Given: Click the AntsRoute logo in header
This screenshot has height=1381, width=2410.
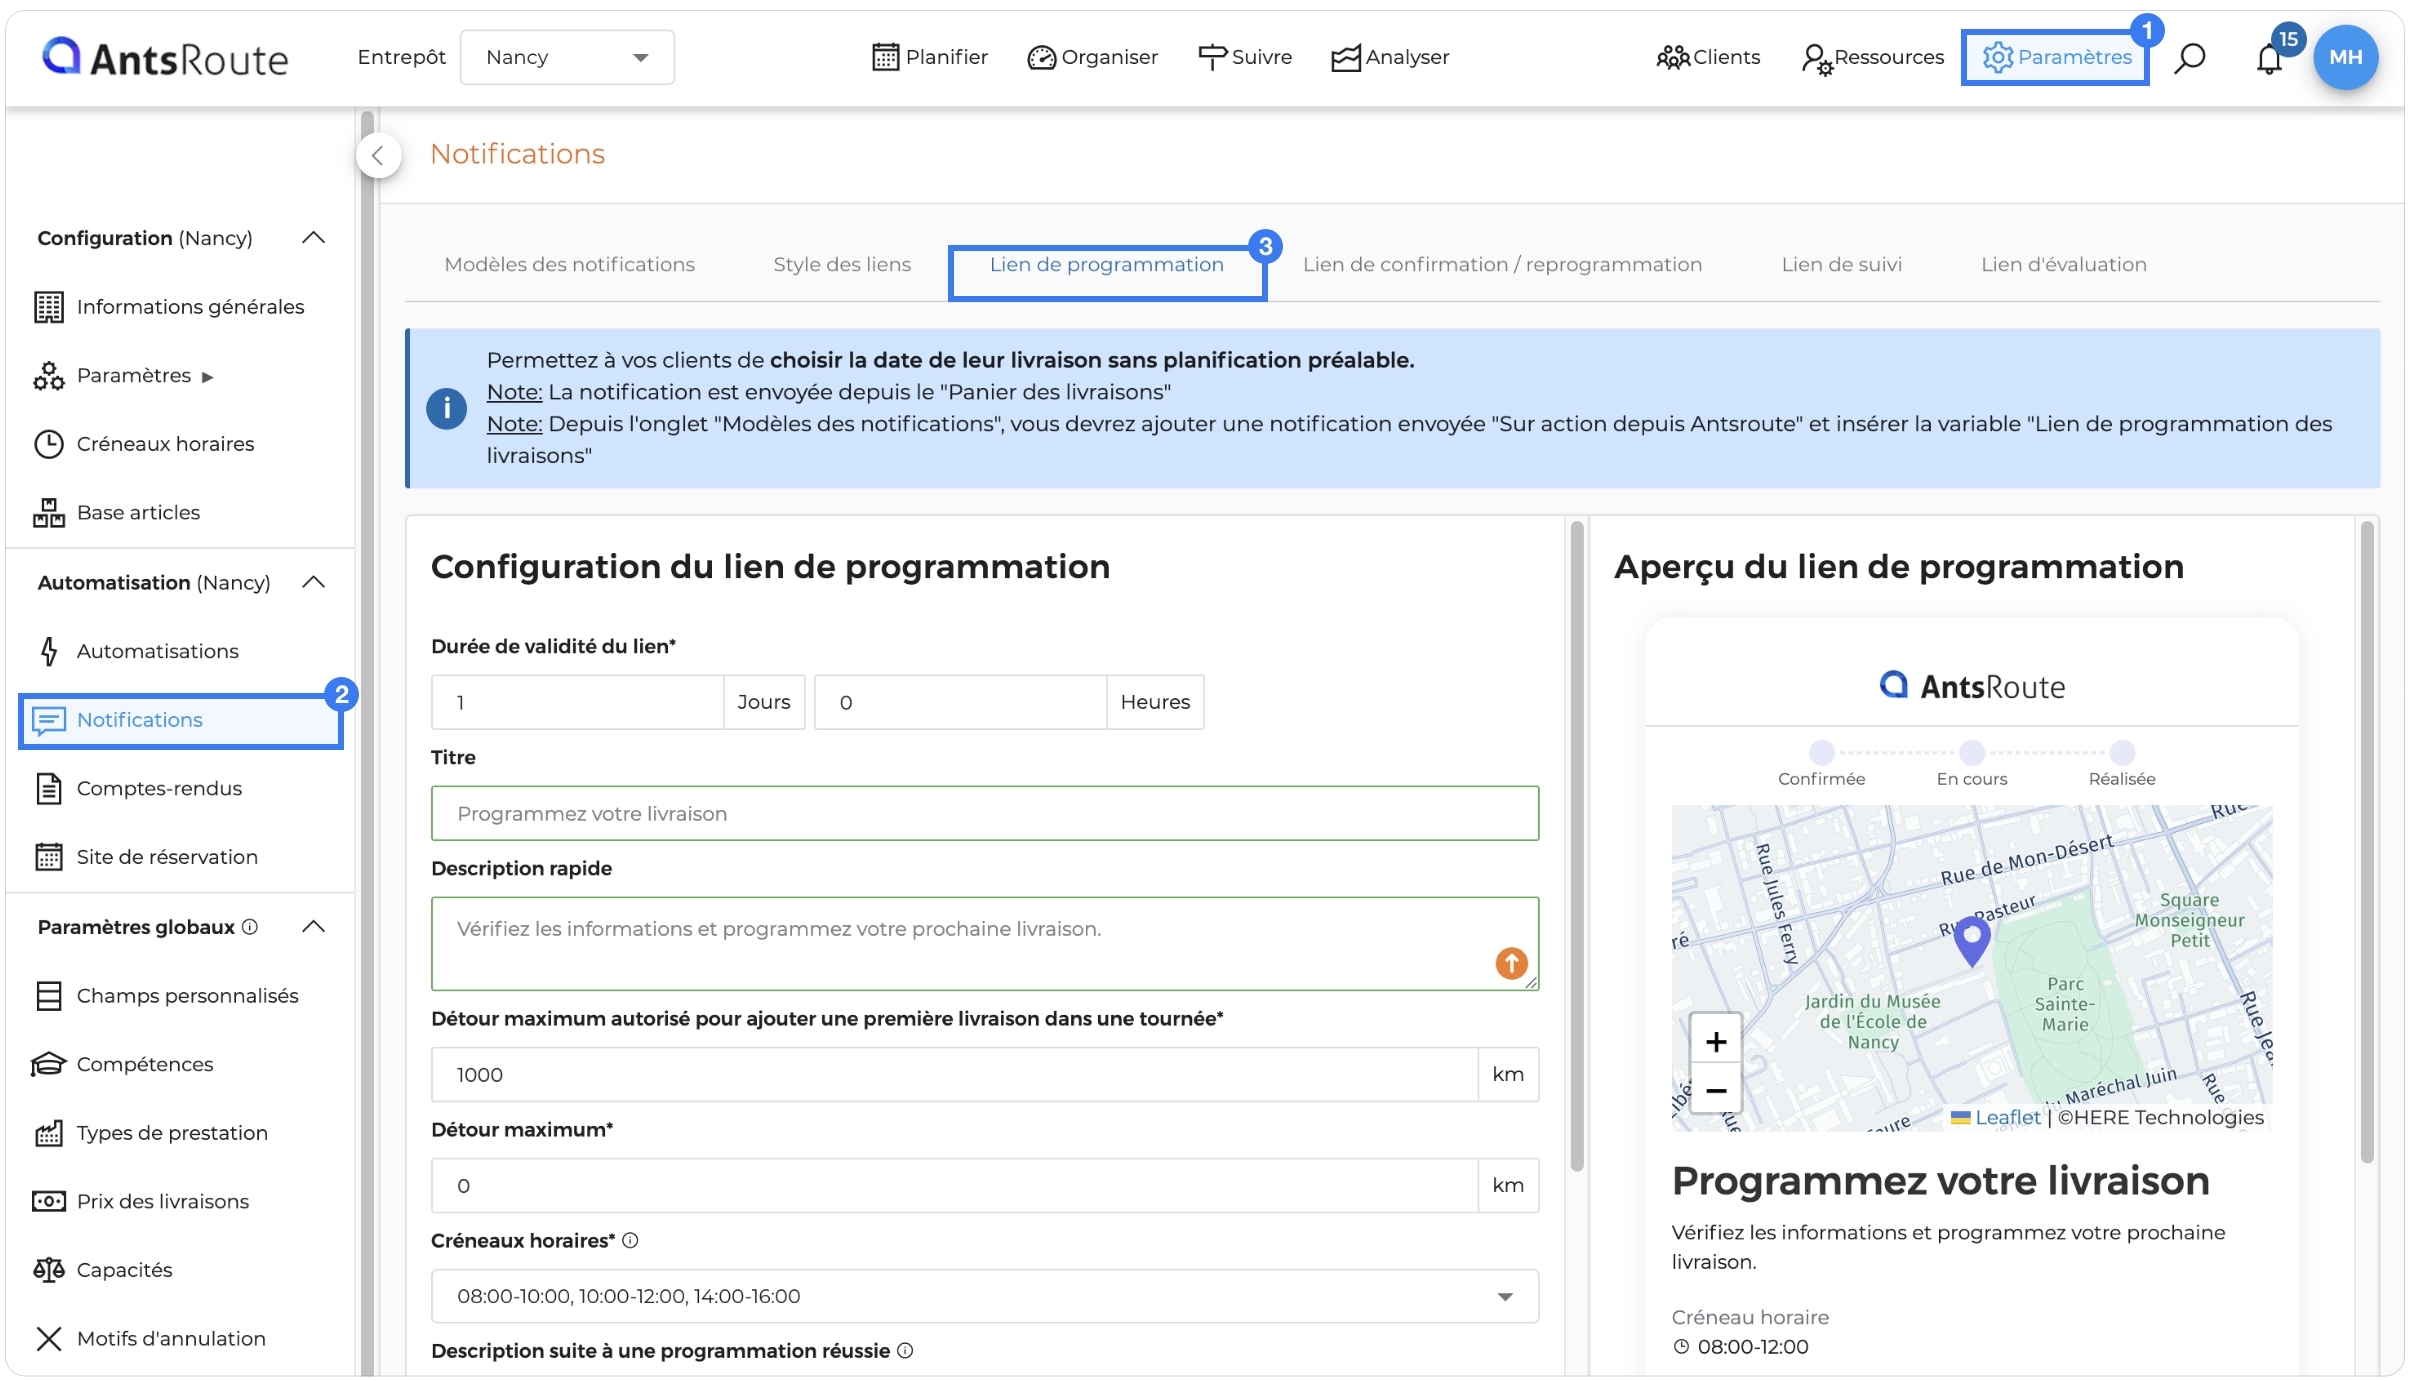Looking at the screenshot, I should 165,57.
